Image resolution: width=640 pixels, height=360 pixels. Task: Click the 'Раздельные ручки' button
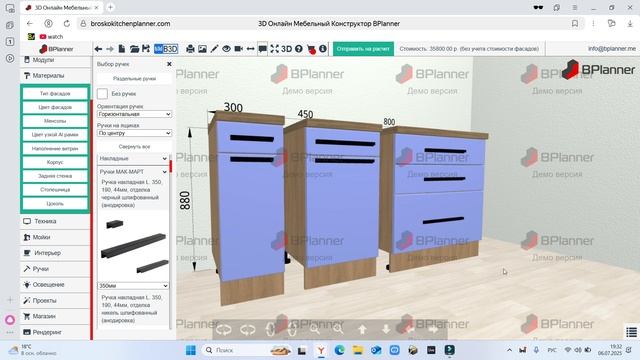click(x=134, y=78)
